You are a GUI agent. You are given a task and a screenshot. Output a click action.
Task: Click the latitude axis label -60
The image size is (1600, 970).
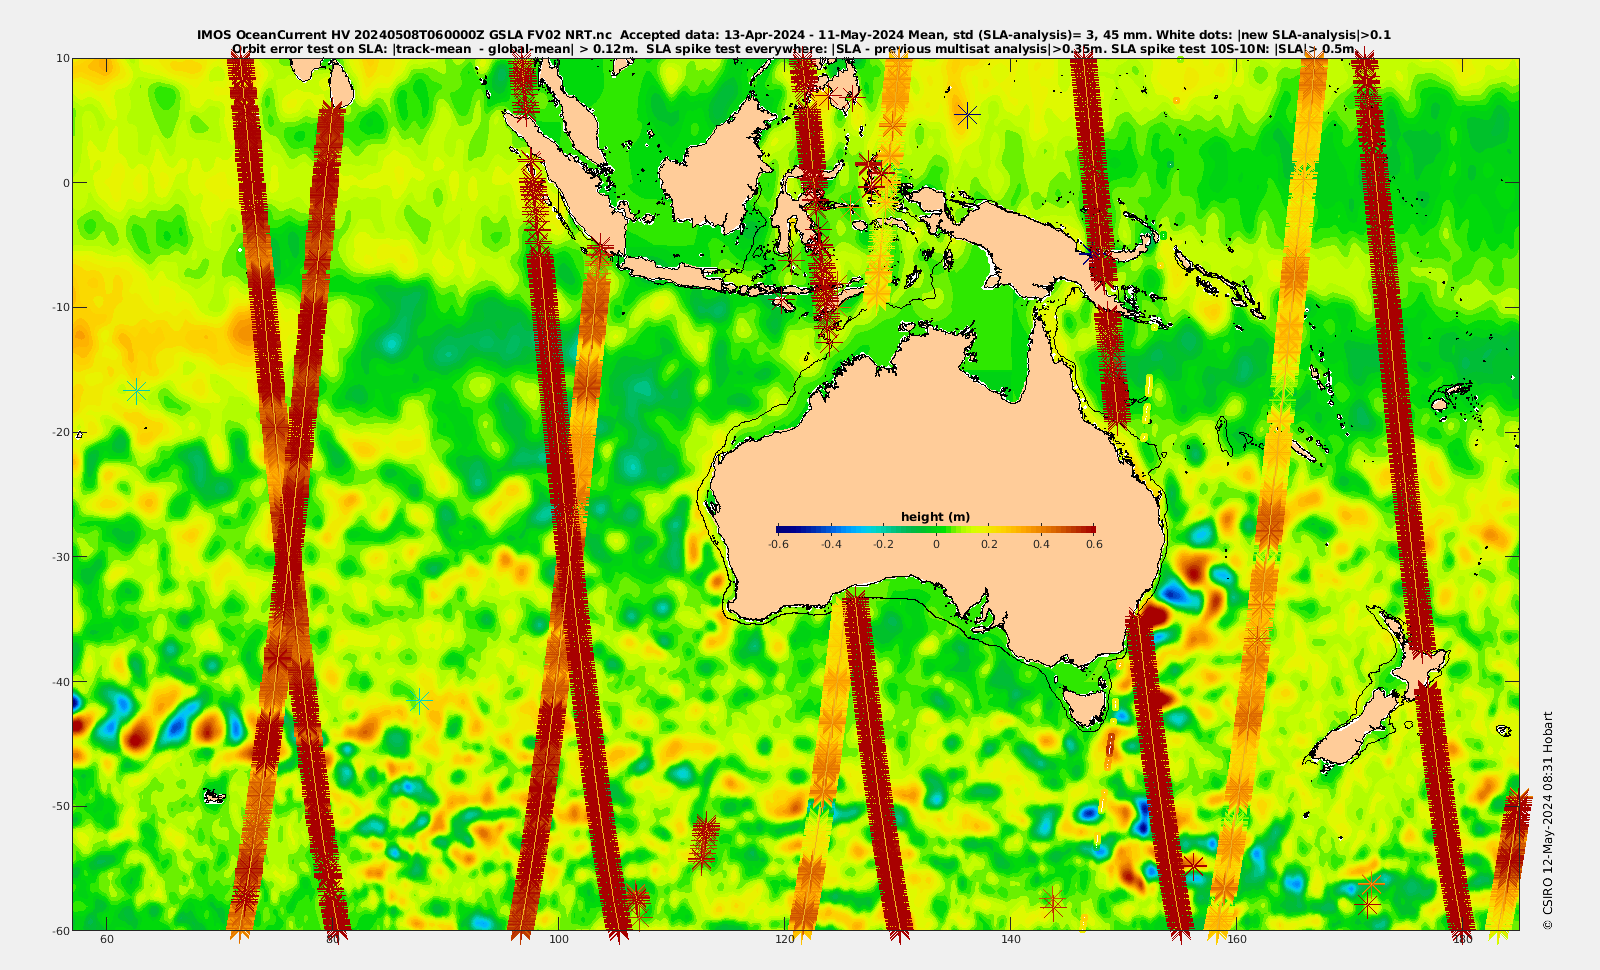61,930
